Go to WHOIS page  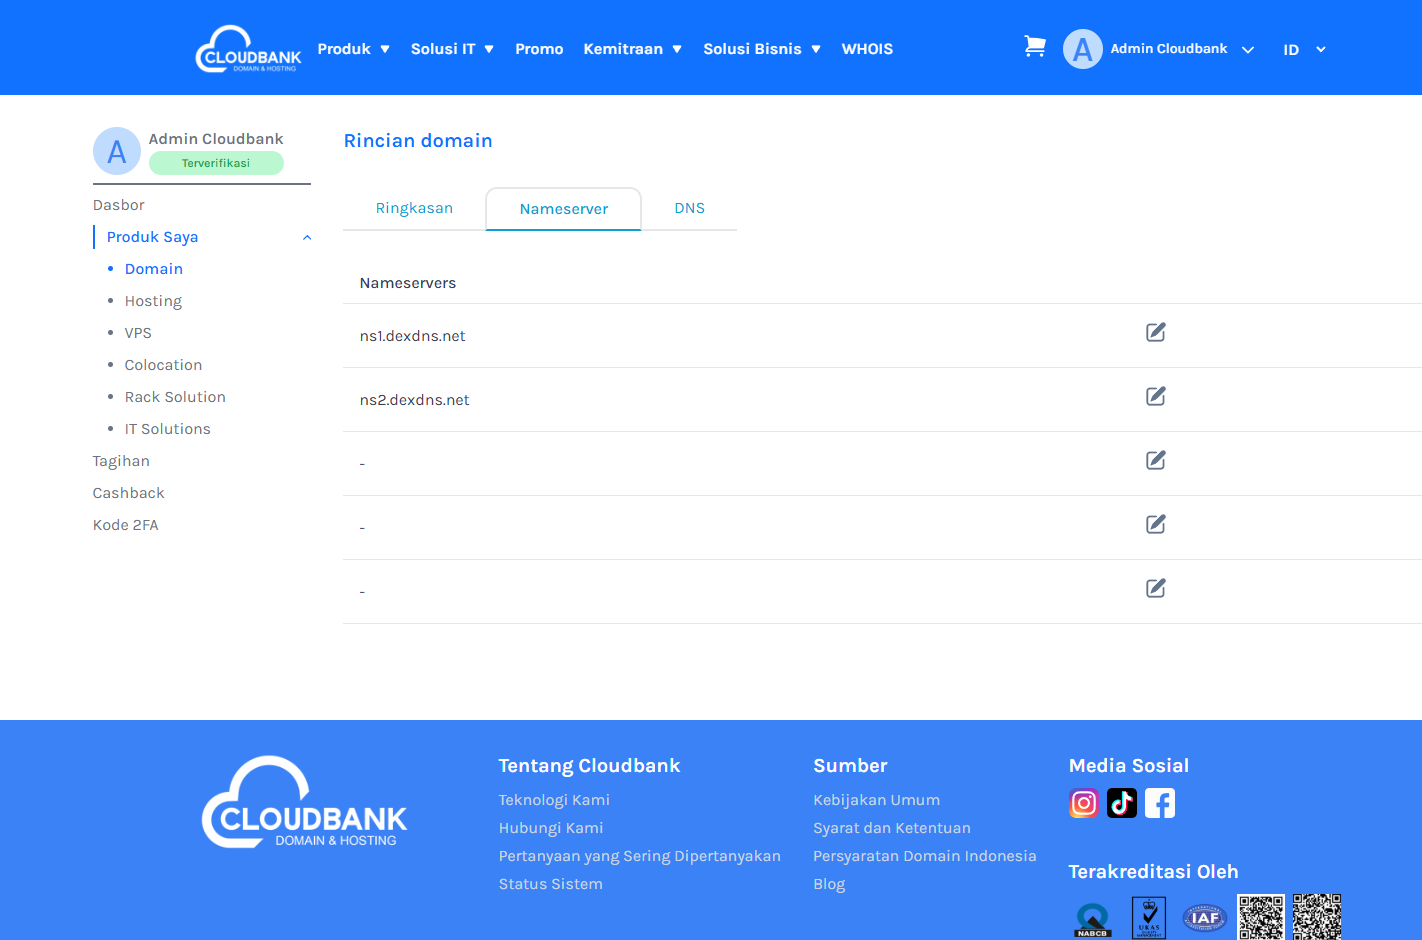(867, 49)
